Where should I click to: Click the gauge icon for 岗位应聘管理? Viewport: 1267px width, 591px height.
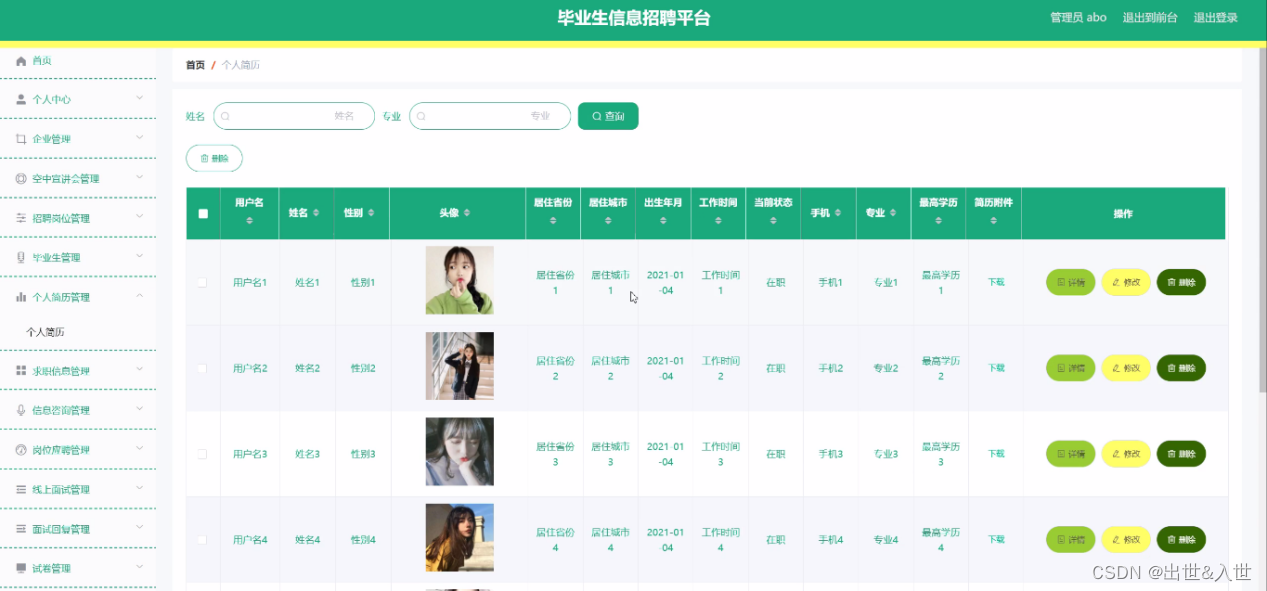(x=21, y=450)
